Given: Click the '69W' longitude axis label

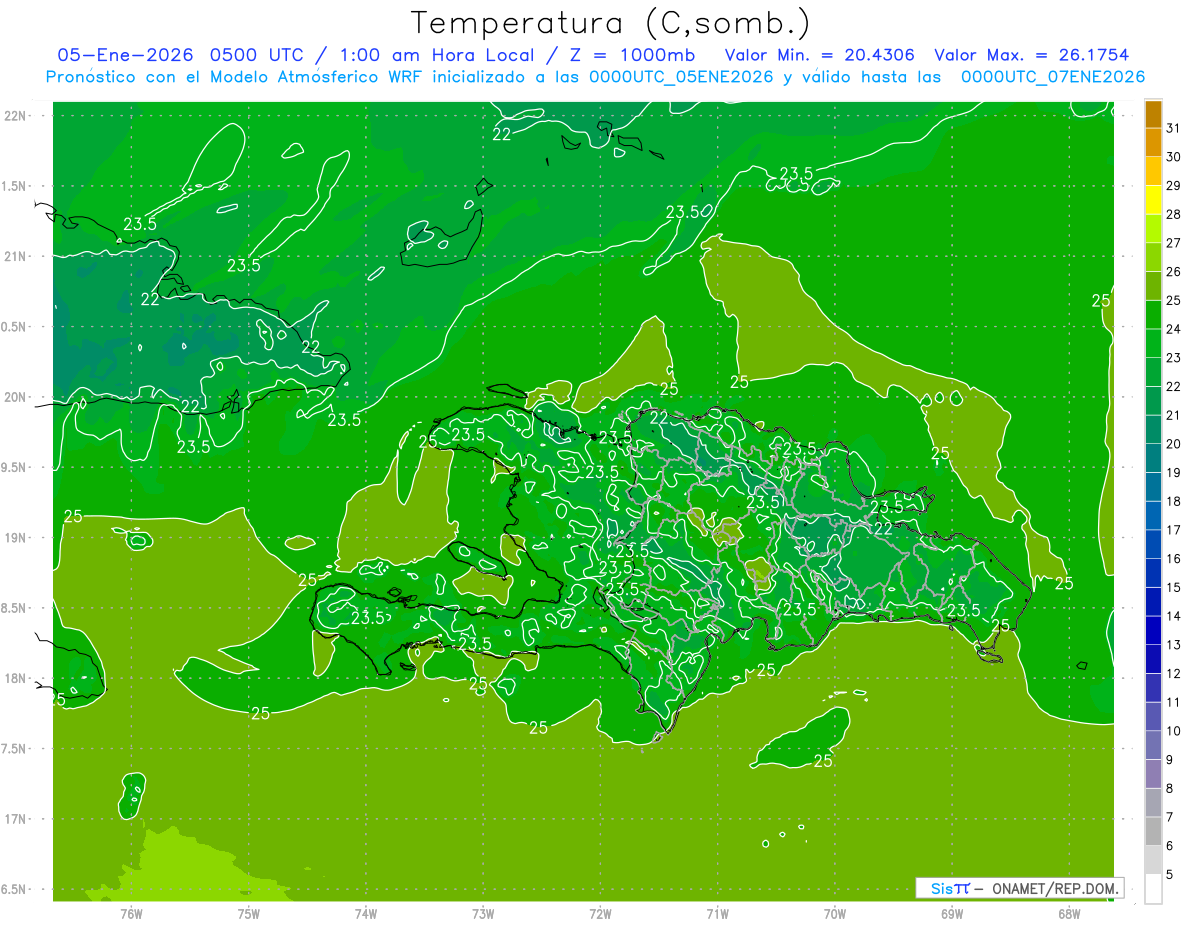Looking at the screenshot, I should tap(951, 913).
